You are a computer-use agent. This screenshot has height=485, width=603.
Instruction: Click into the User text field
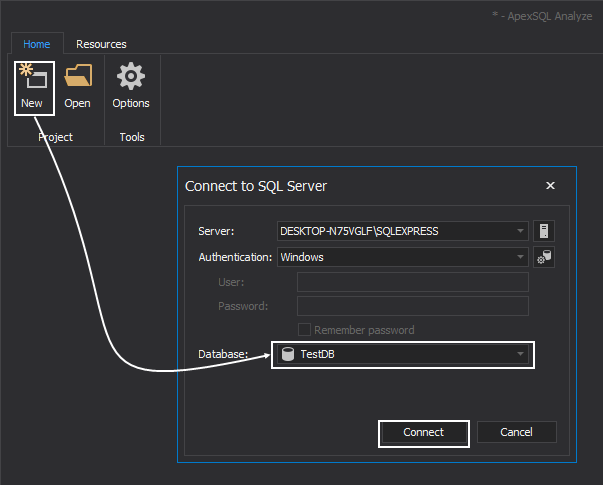412,282
